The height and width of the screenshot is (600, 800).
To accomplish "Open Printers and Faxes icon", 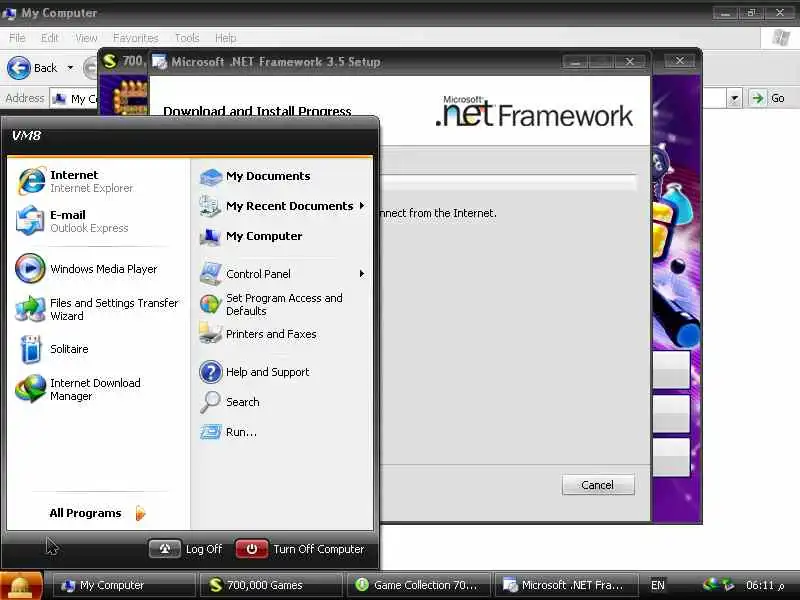I will coord(210,334).
